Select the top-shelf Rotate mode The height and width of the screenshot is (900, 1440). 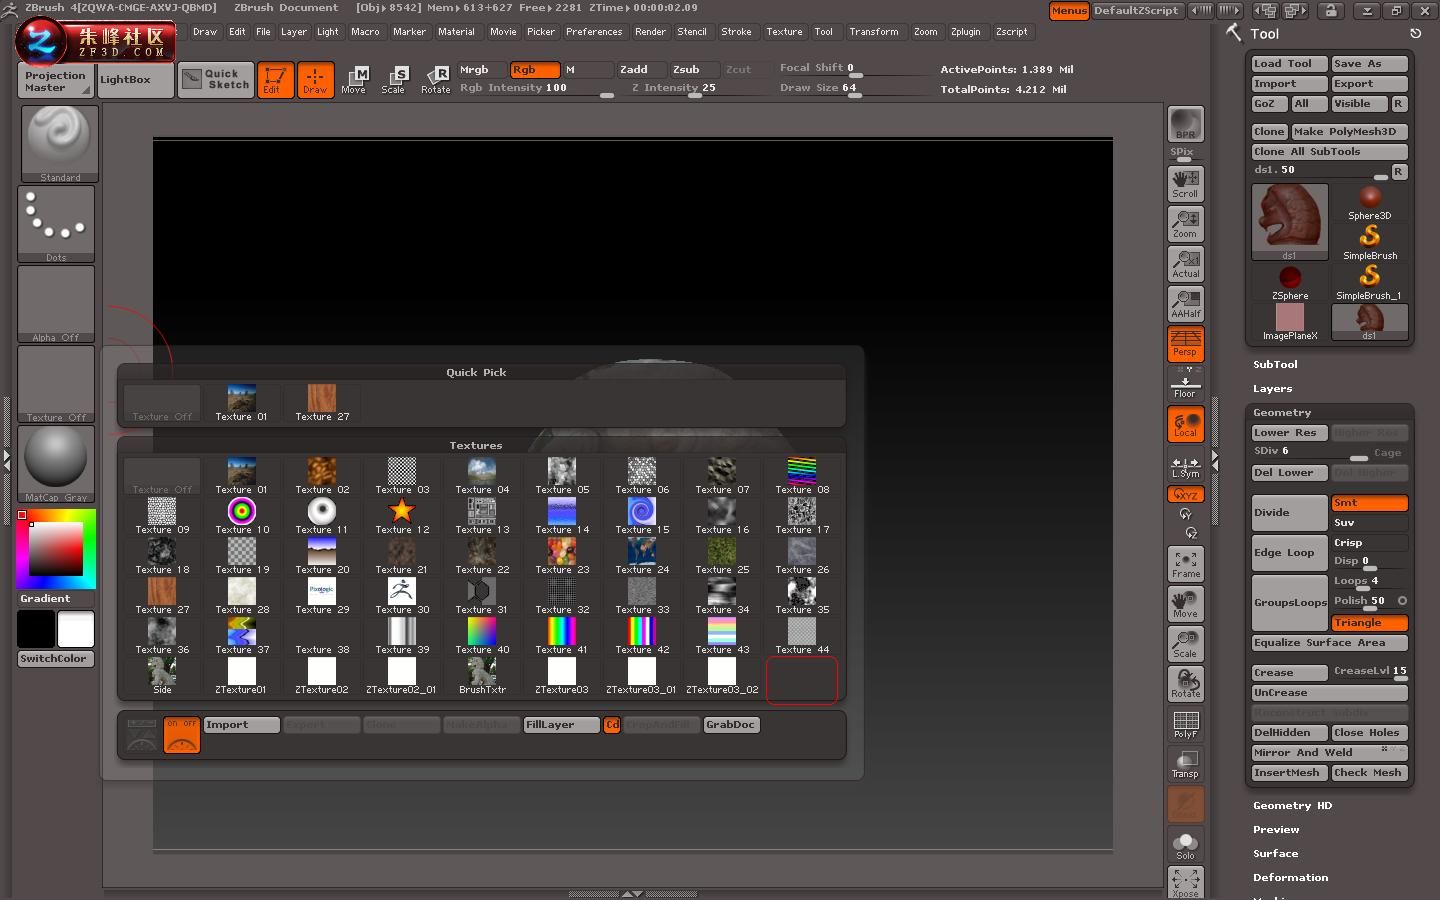click(x=435, y=79)
